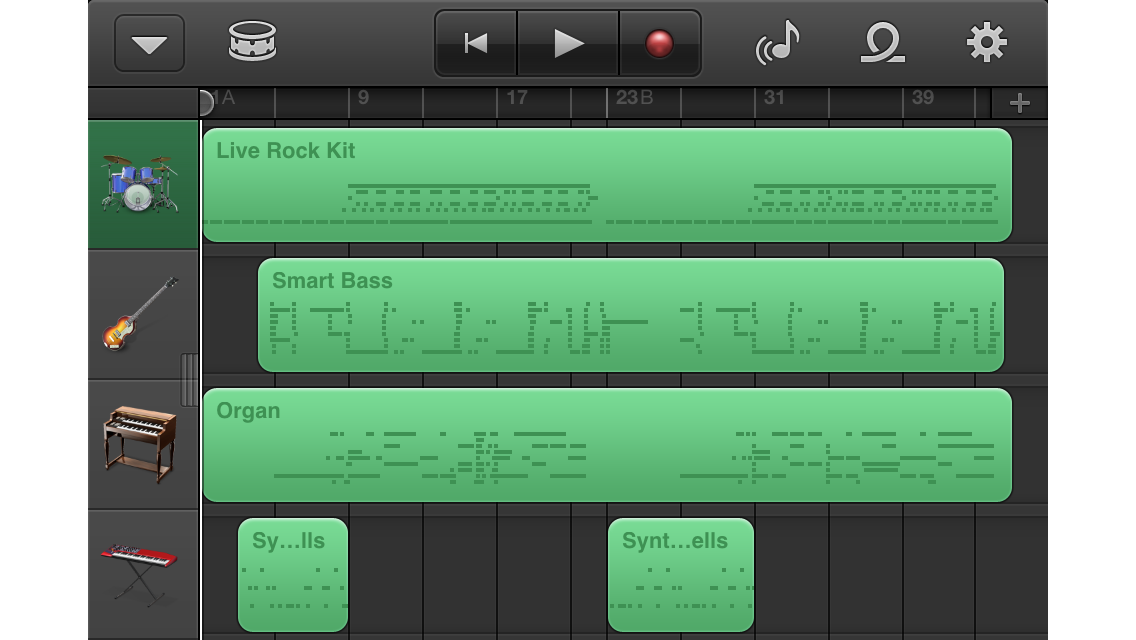The image size is (1136, 640).
Task: Select the Synt...ells region near bar 23
Action: pos(680,575)
